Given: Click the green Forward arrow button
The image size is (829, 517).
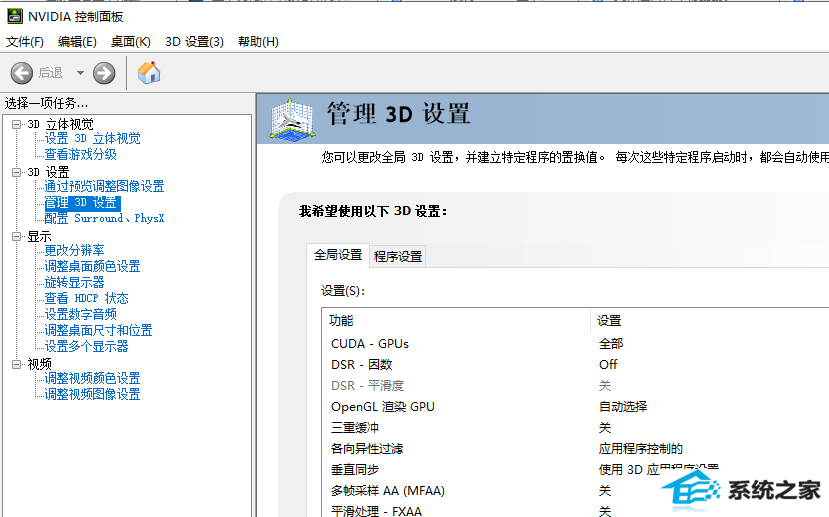Looking at the screenshot, I should (104, 73).
